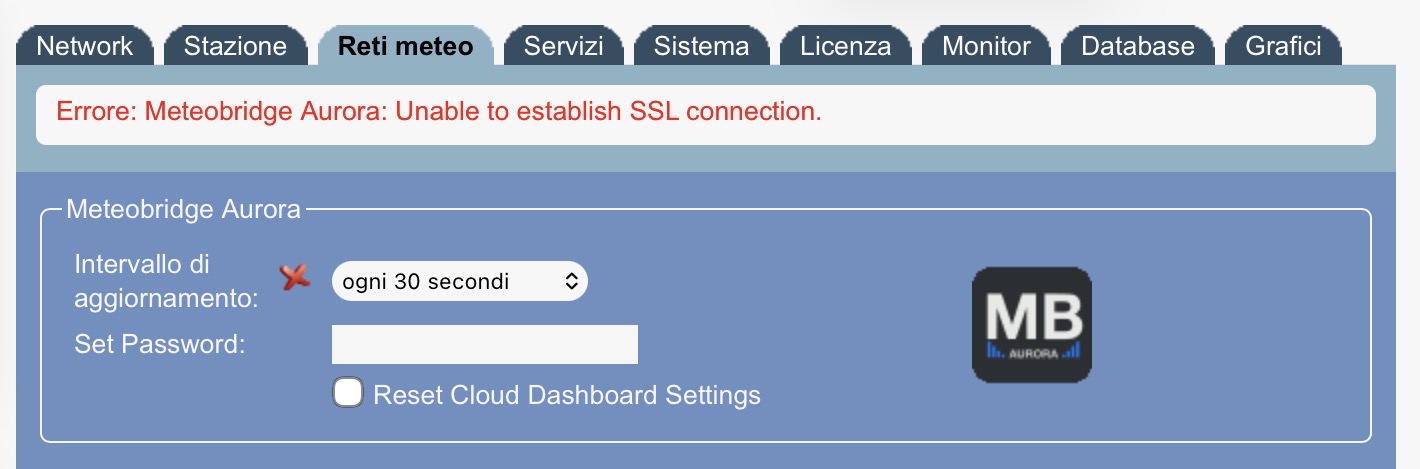This screenshot has width=1420, height=469.
Task: Click the Set Password label
Action: click(x=160, y=345)
